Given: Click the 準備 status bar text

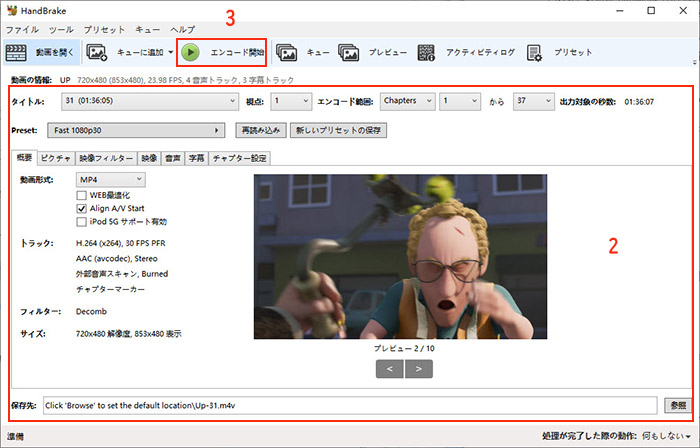Looking at the screenshot, I should tap(16, 436).
